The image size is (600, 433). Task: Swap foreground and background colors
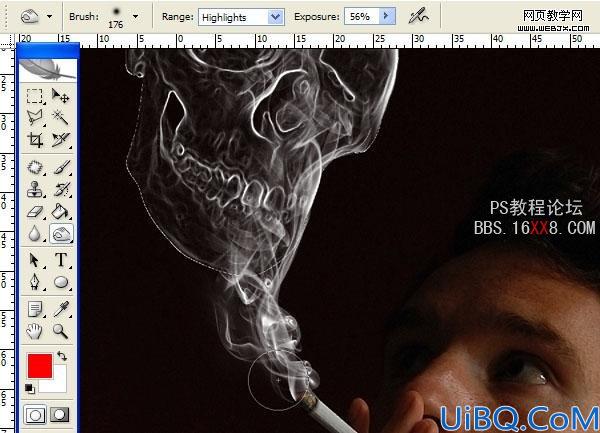point(62,356)
